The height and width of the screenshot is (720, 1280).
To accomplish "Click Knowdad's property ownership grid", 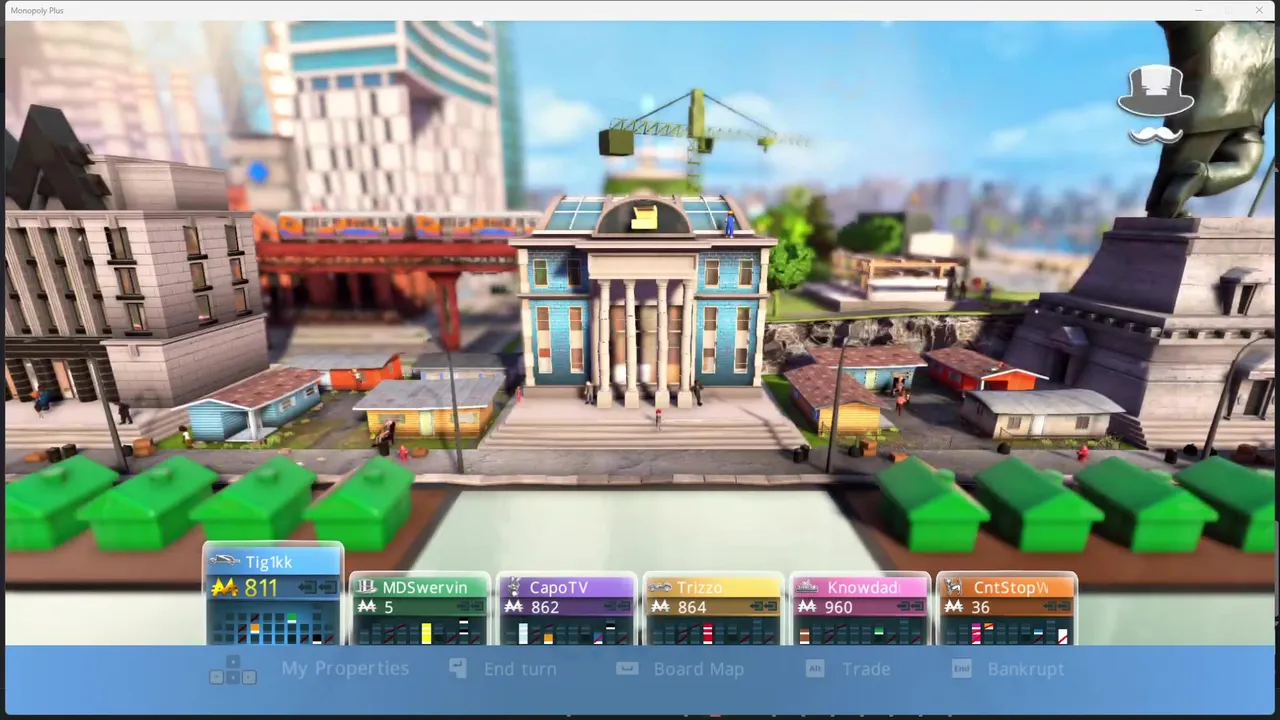I will pos(861,632).
